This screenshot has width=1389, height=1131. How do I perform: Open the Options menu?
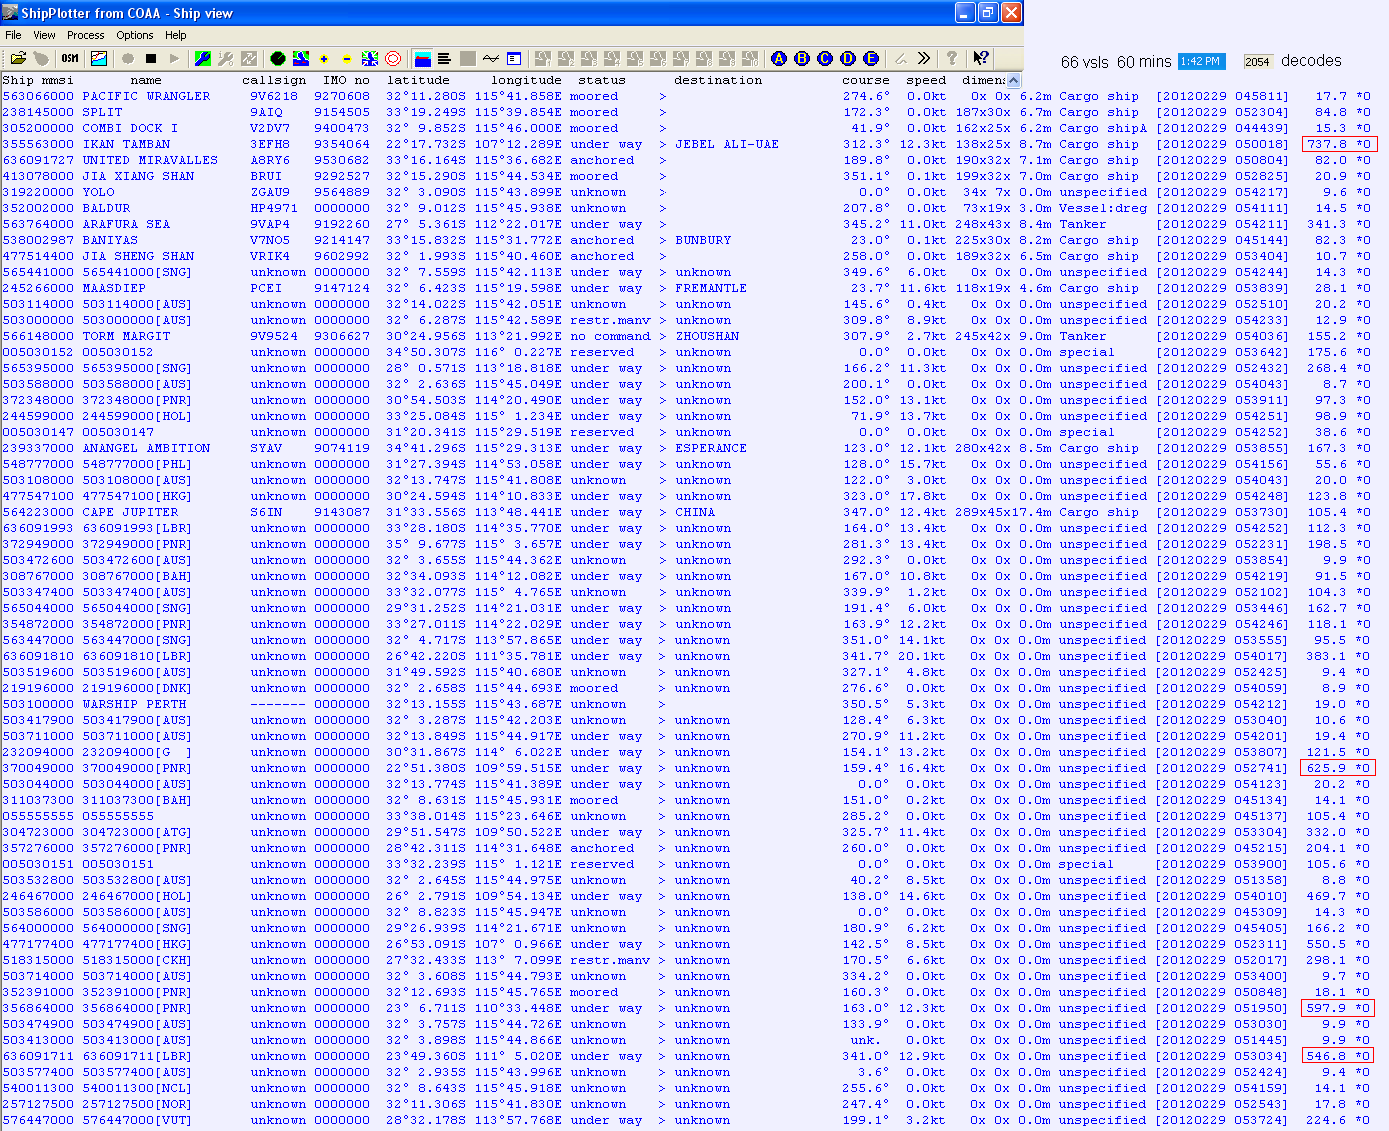135,35
